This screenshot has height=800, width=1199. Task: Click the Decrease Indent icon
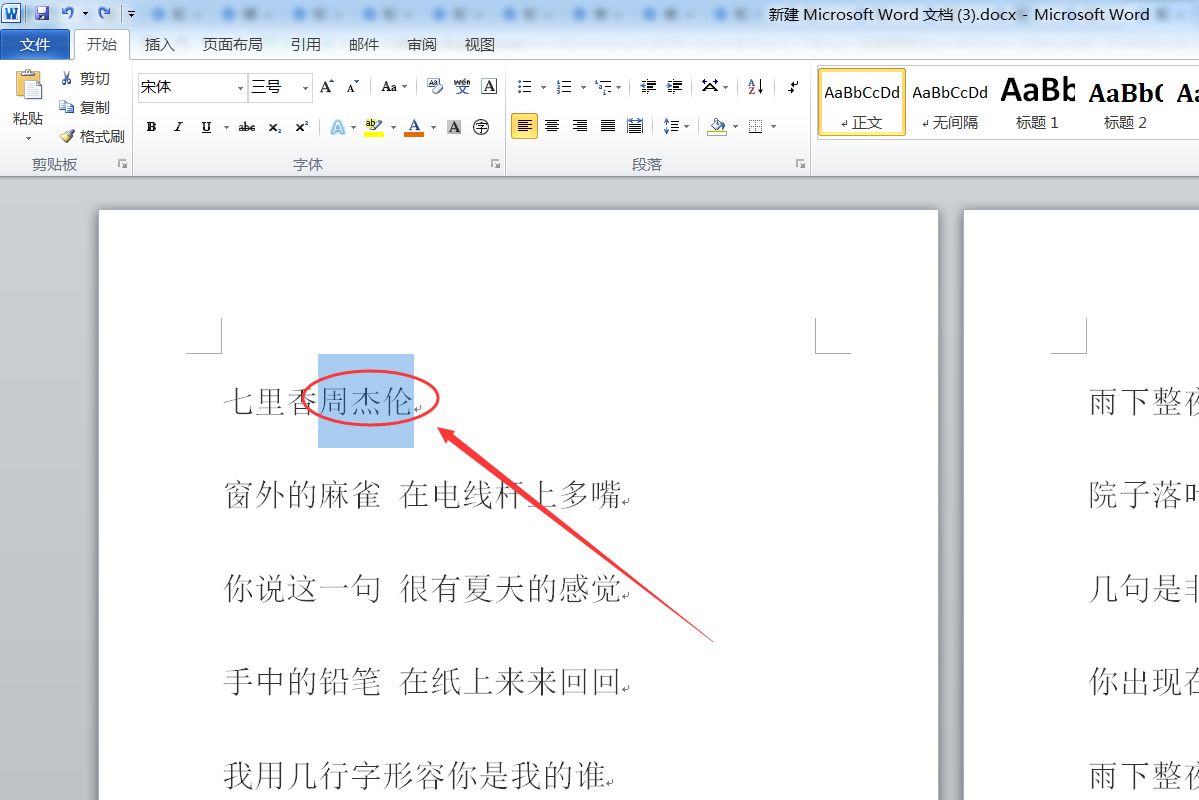click(x=648, y=86)
